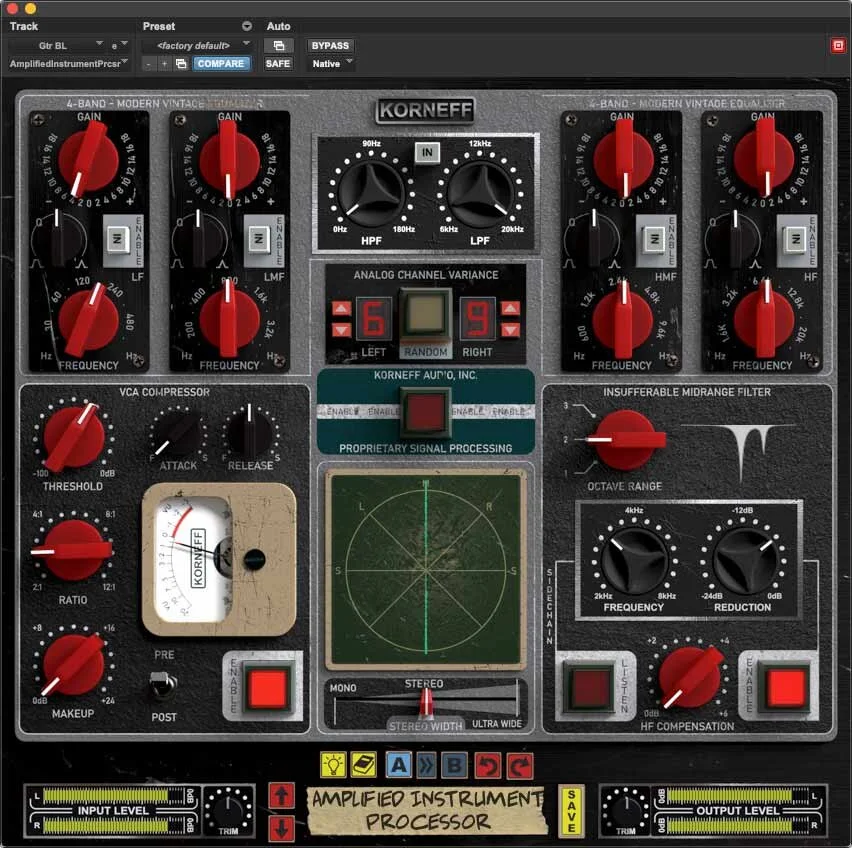
Task: Click the HF COMPENSATION knob
Action: tap(690, 676)
